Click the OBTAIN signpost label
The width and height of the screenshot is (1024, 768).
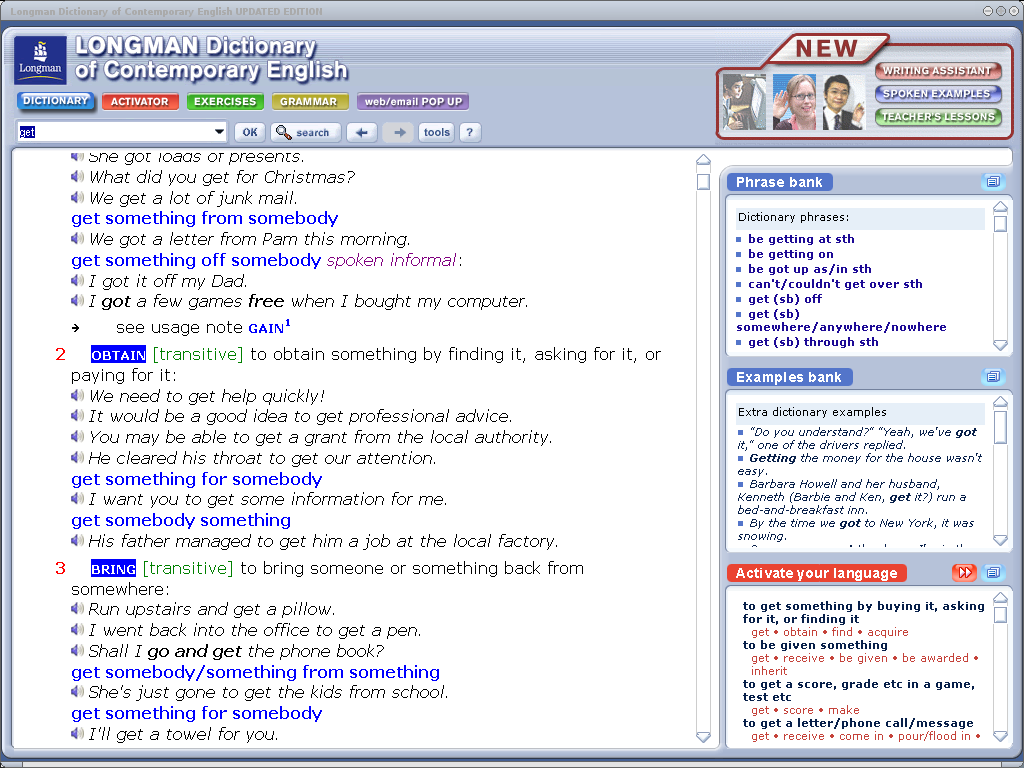tap(118, 355)
